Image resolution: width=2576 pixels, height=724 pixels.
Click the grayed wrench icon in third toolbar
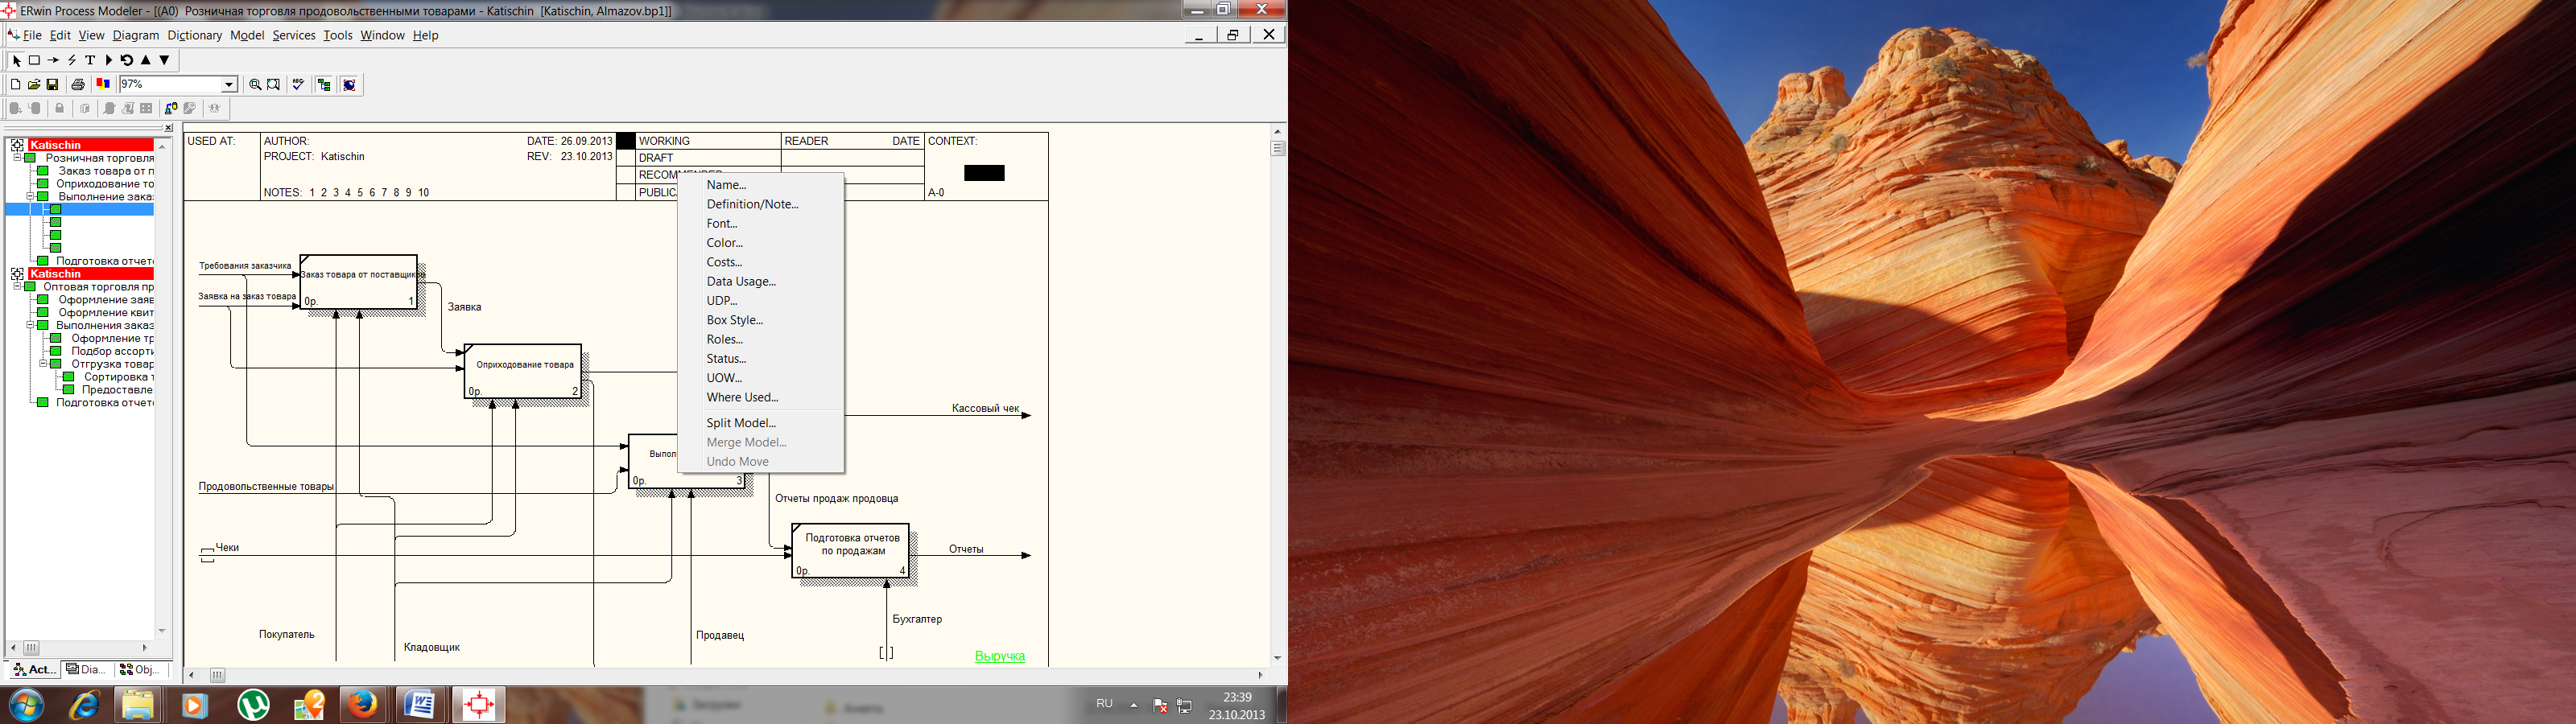tap(190, 108)
